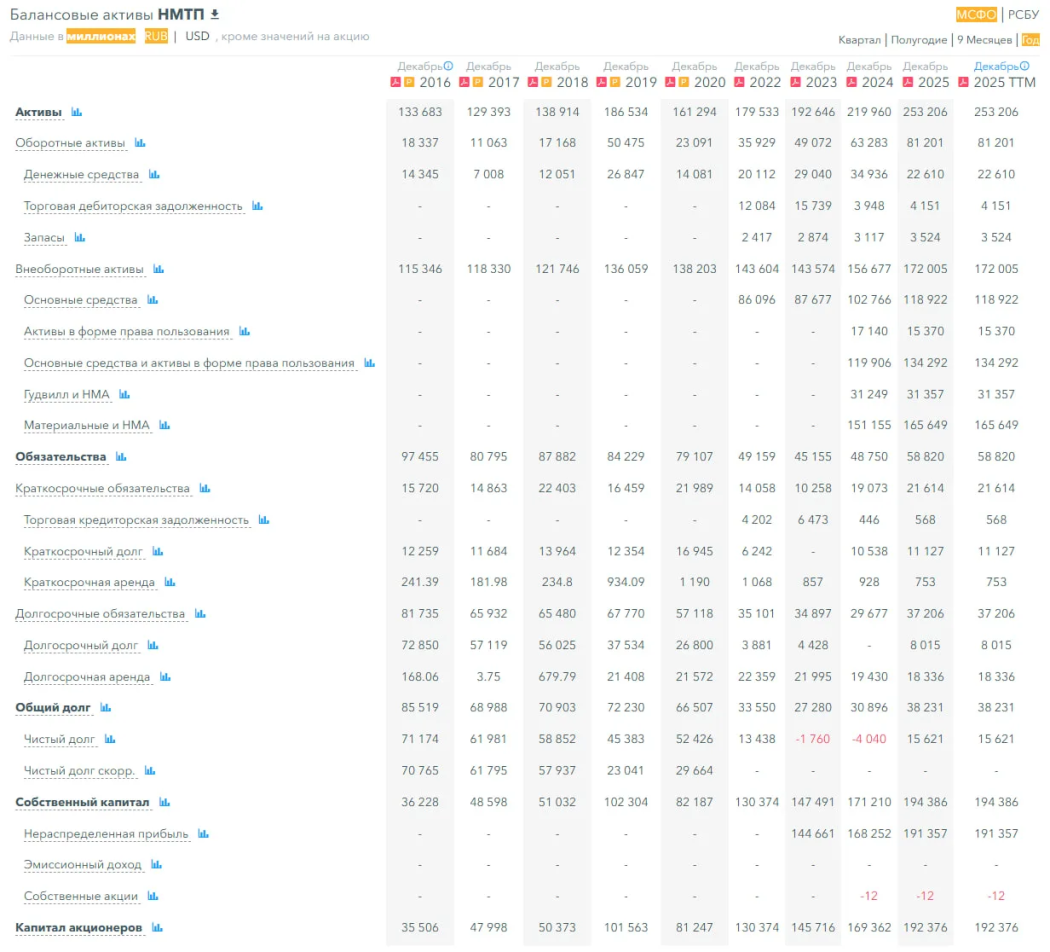
Task: Switch period to Квартал
Action: 859,40
